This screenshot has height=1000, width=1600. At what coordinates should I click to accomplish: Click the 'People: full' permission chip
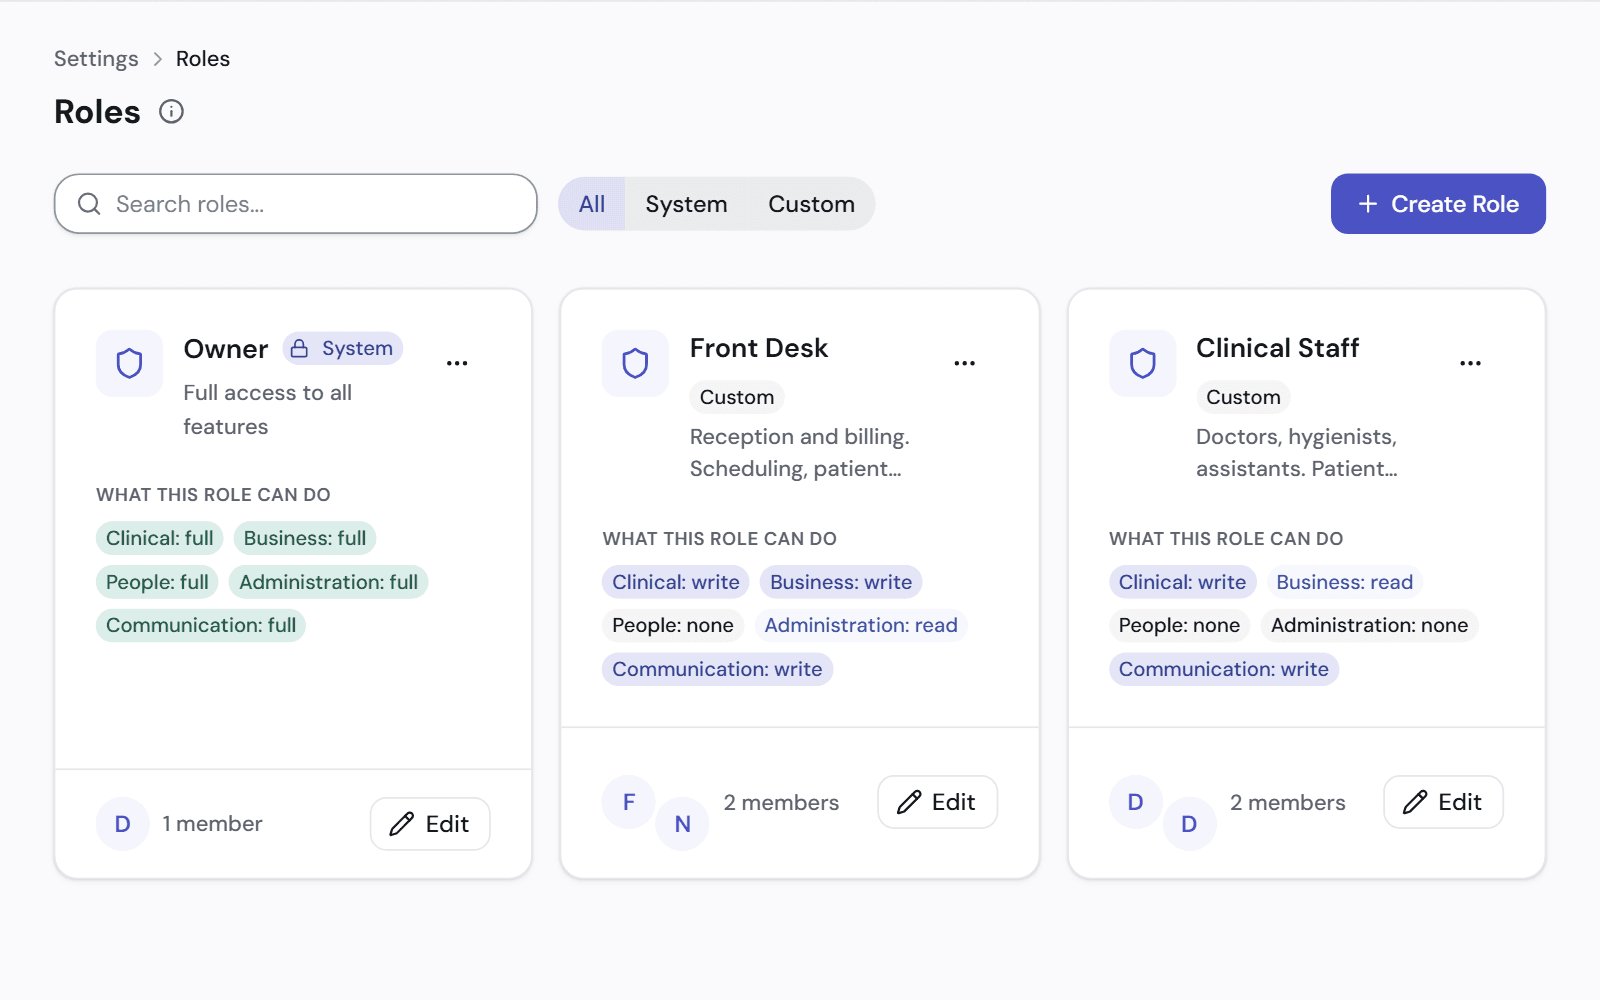point(157,582)
